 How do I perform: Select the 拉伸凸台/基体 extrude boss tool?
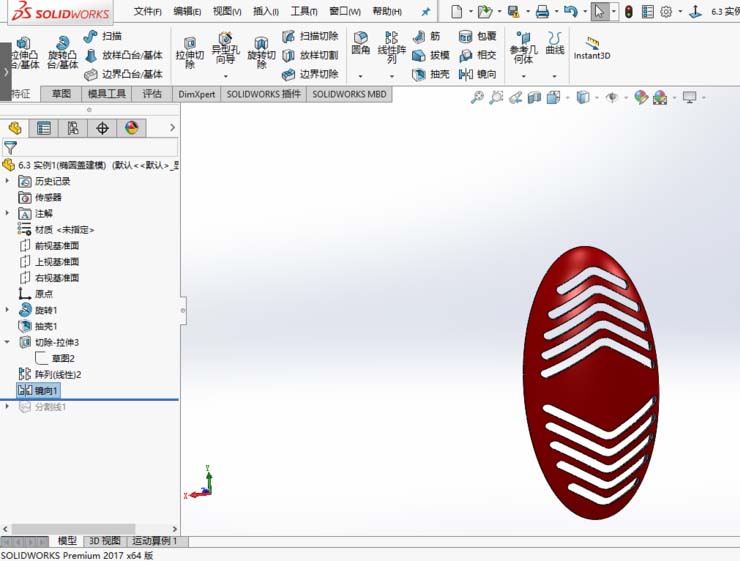(25, 53)
